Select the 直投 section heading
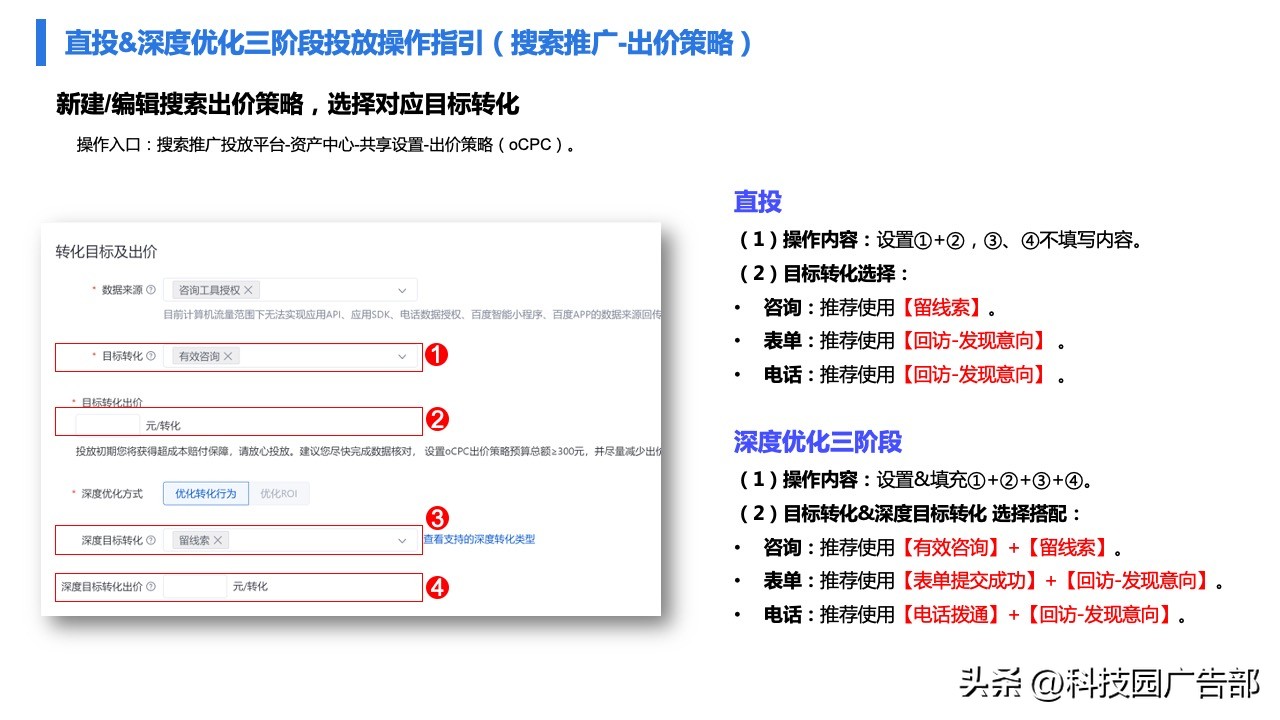Viewport: 1280px width, 720px height. tap(756, 202)
